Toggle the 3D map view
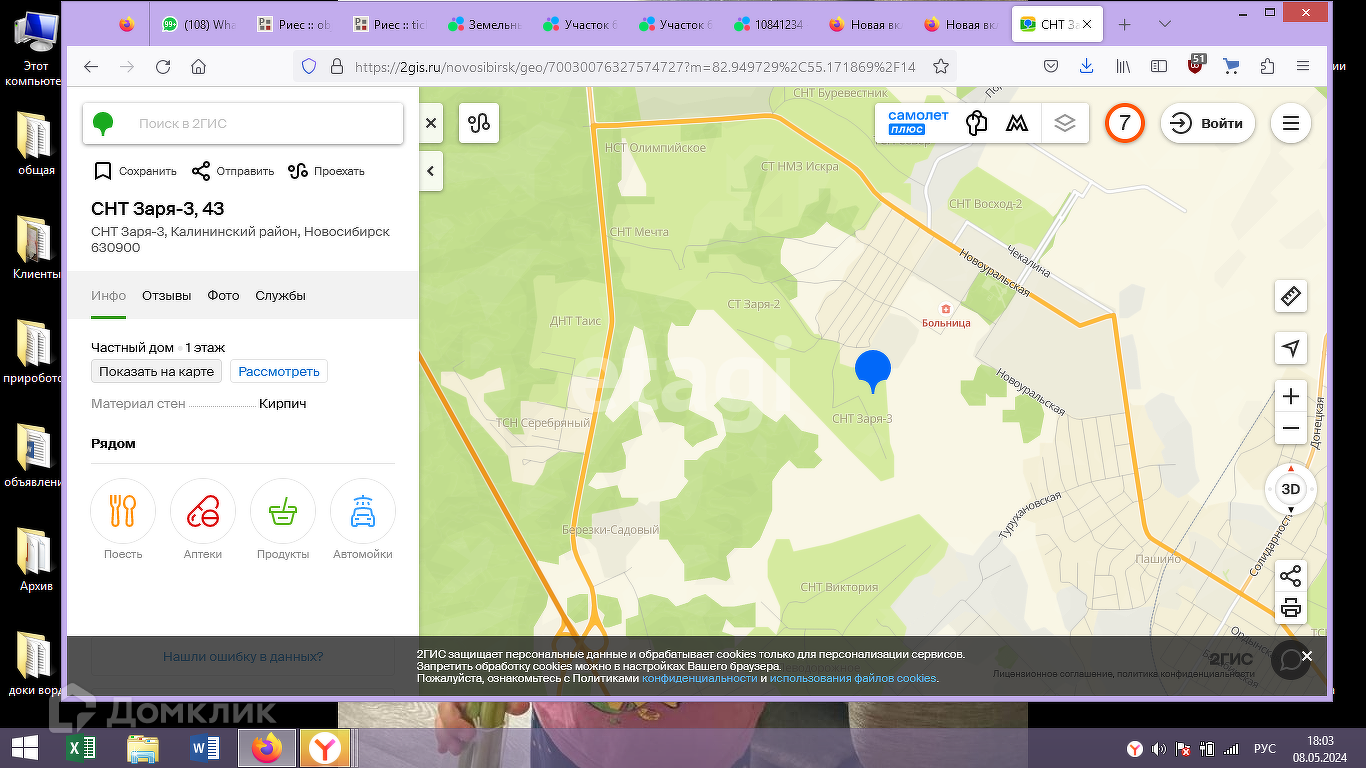 coord(1291,489)
